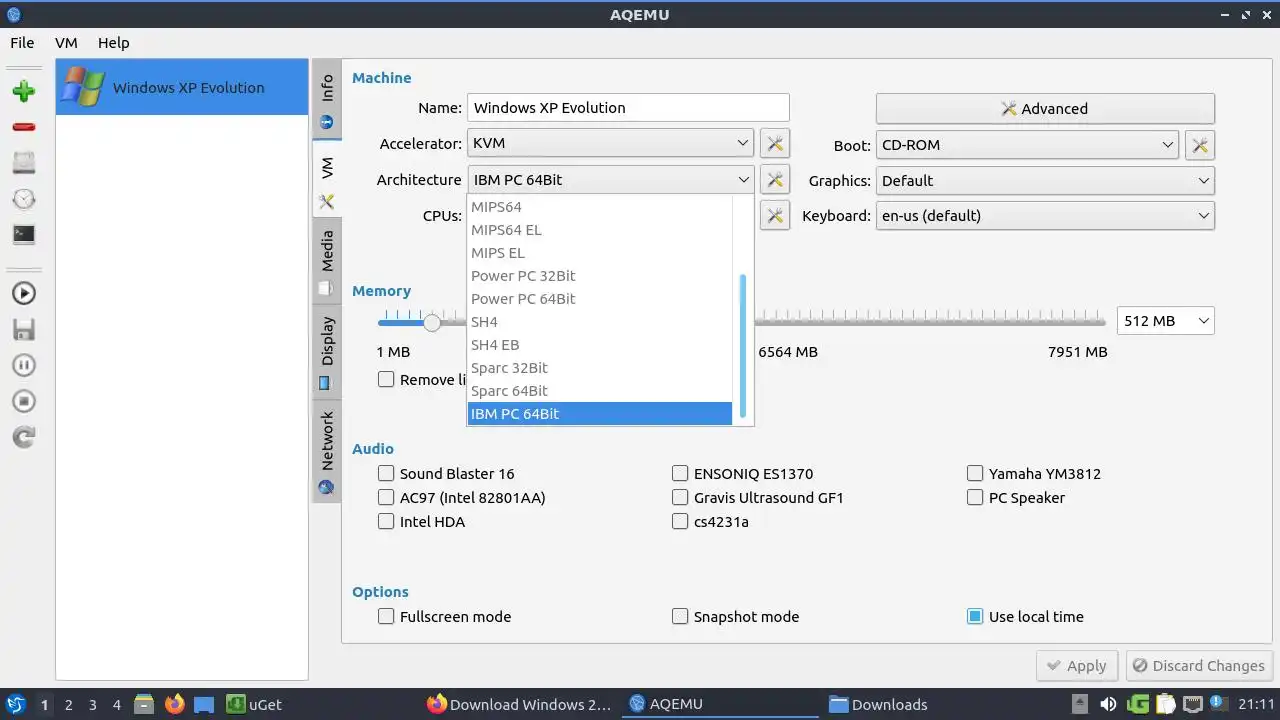Viewport: 1280px width, 720px height.
Task: Click the green plus add VM icon
Action: point(24,91)
